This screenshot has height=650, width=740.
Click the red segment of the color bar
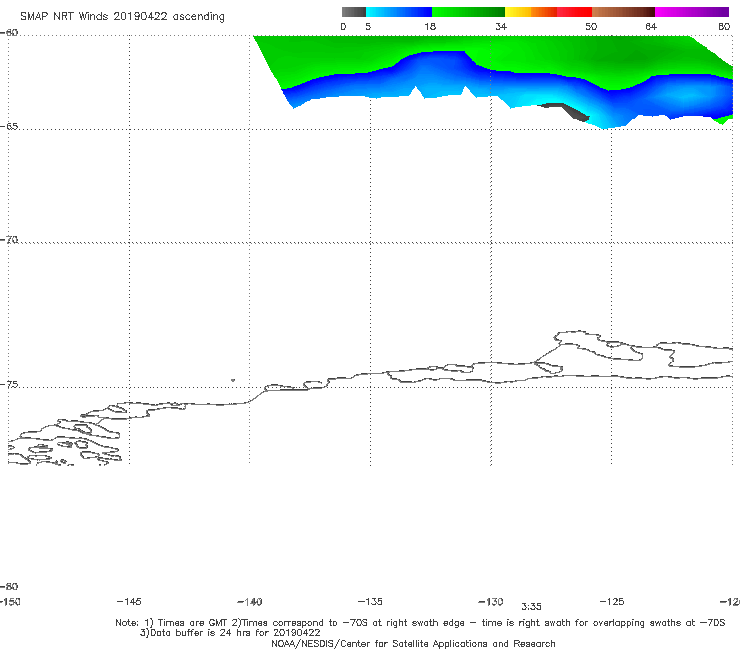click(x=574, y=12)
